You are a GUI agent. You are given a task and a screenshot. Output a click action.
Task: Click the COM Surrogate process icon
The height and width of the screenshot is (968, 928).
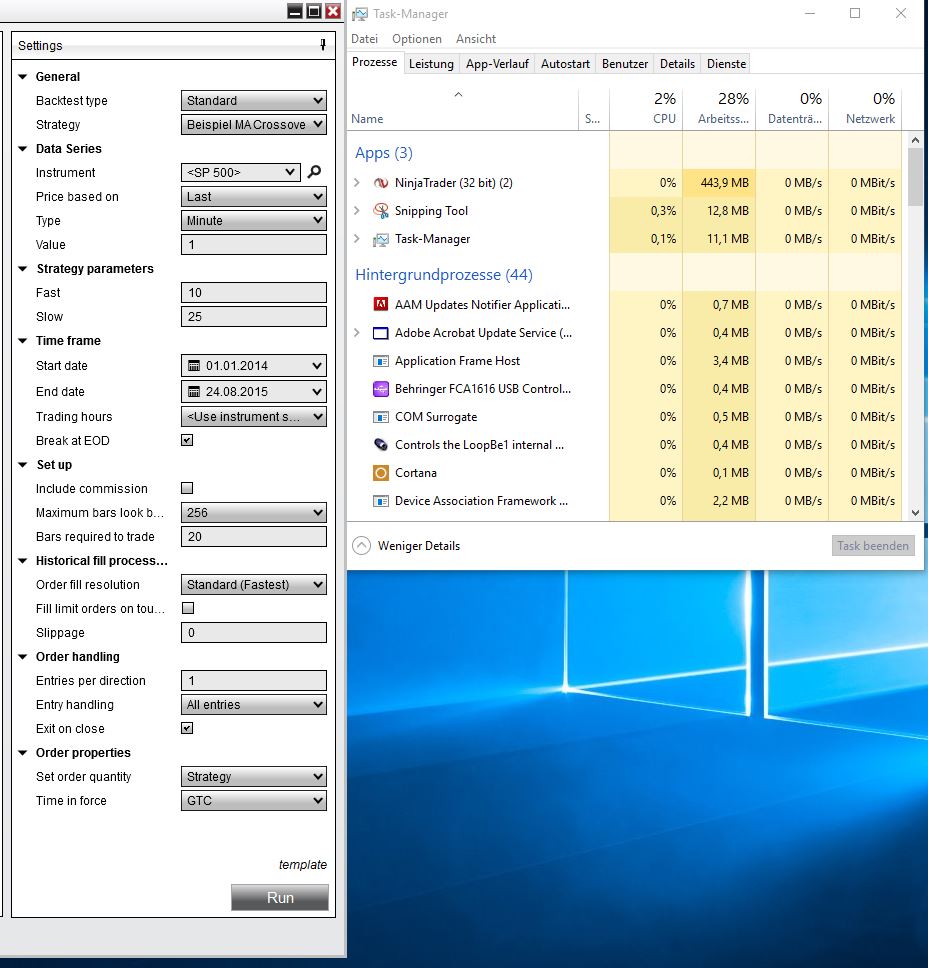click(x=381, y=417)
